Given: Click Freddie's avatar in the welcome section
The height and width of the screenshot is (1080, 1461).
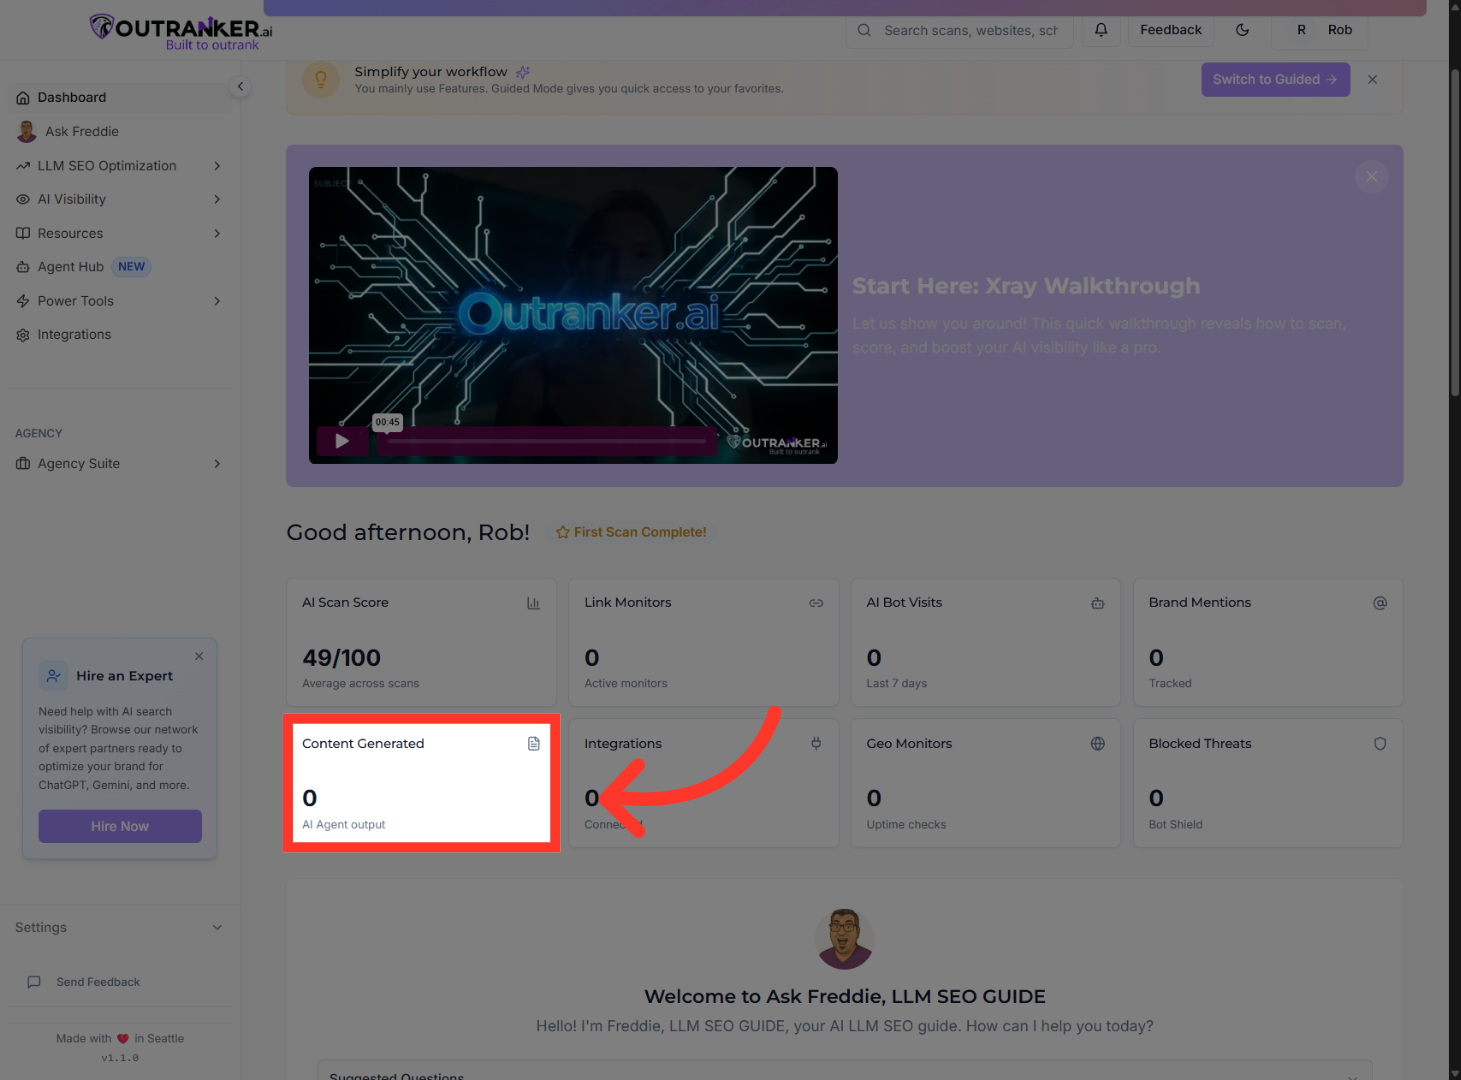Looking at the screenshot, I should tap(845, 939).
